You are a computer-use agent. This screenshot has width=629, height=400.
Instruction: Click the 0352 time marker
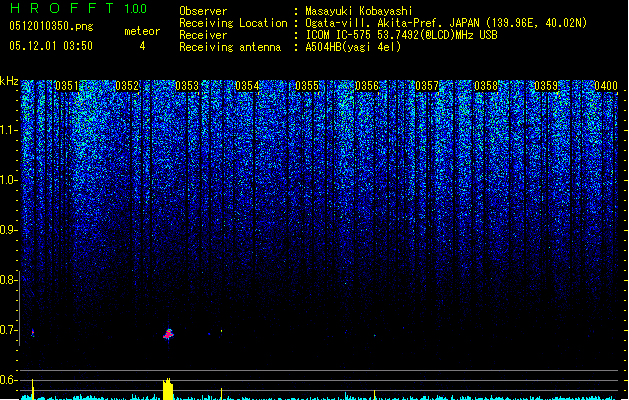(127, 86)
